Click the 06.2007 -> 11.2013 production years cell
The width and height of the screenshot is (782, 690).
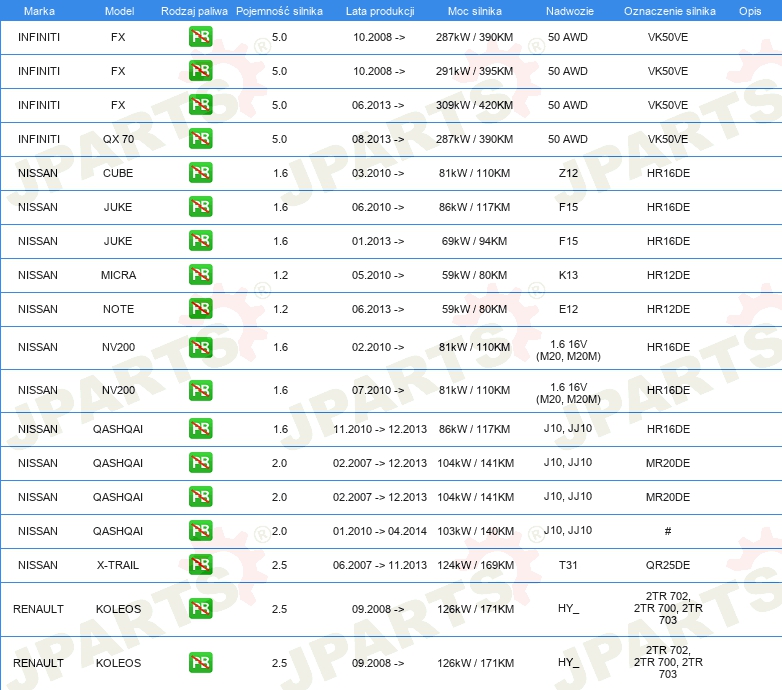(380, 565)
